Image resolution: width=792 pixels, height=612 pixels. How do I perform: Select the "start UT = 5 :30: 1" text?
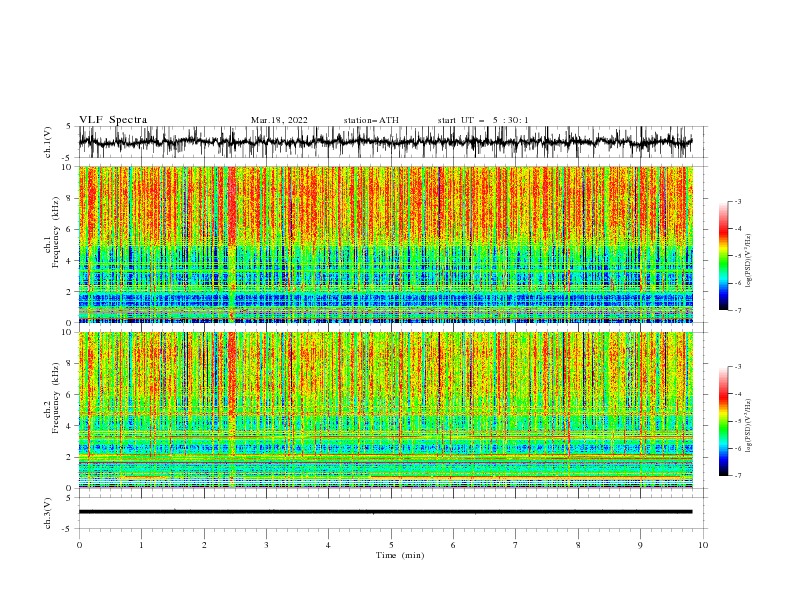[483, 120]
